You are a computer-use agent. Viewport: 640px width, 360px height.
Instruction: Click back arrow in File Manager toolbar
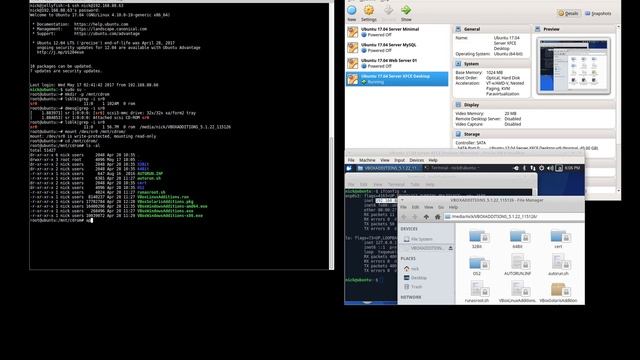coord(404,217)
